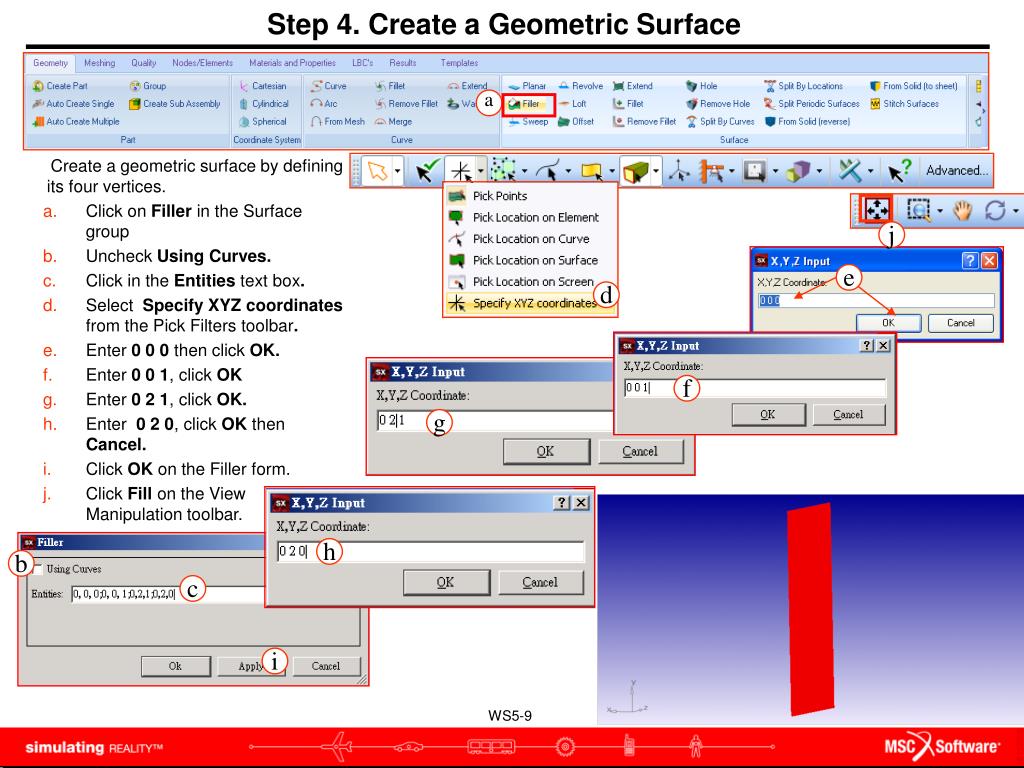Expand the dropdown beside the dotted nodes pick icon

[524, 172]
